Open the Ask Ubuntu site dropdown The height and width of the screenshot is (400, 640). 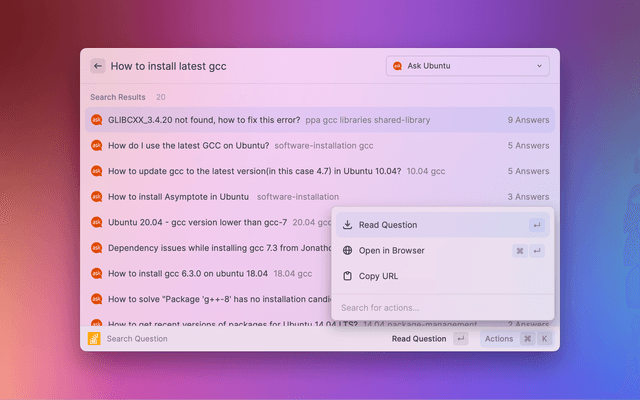[x=467, y=66]
